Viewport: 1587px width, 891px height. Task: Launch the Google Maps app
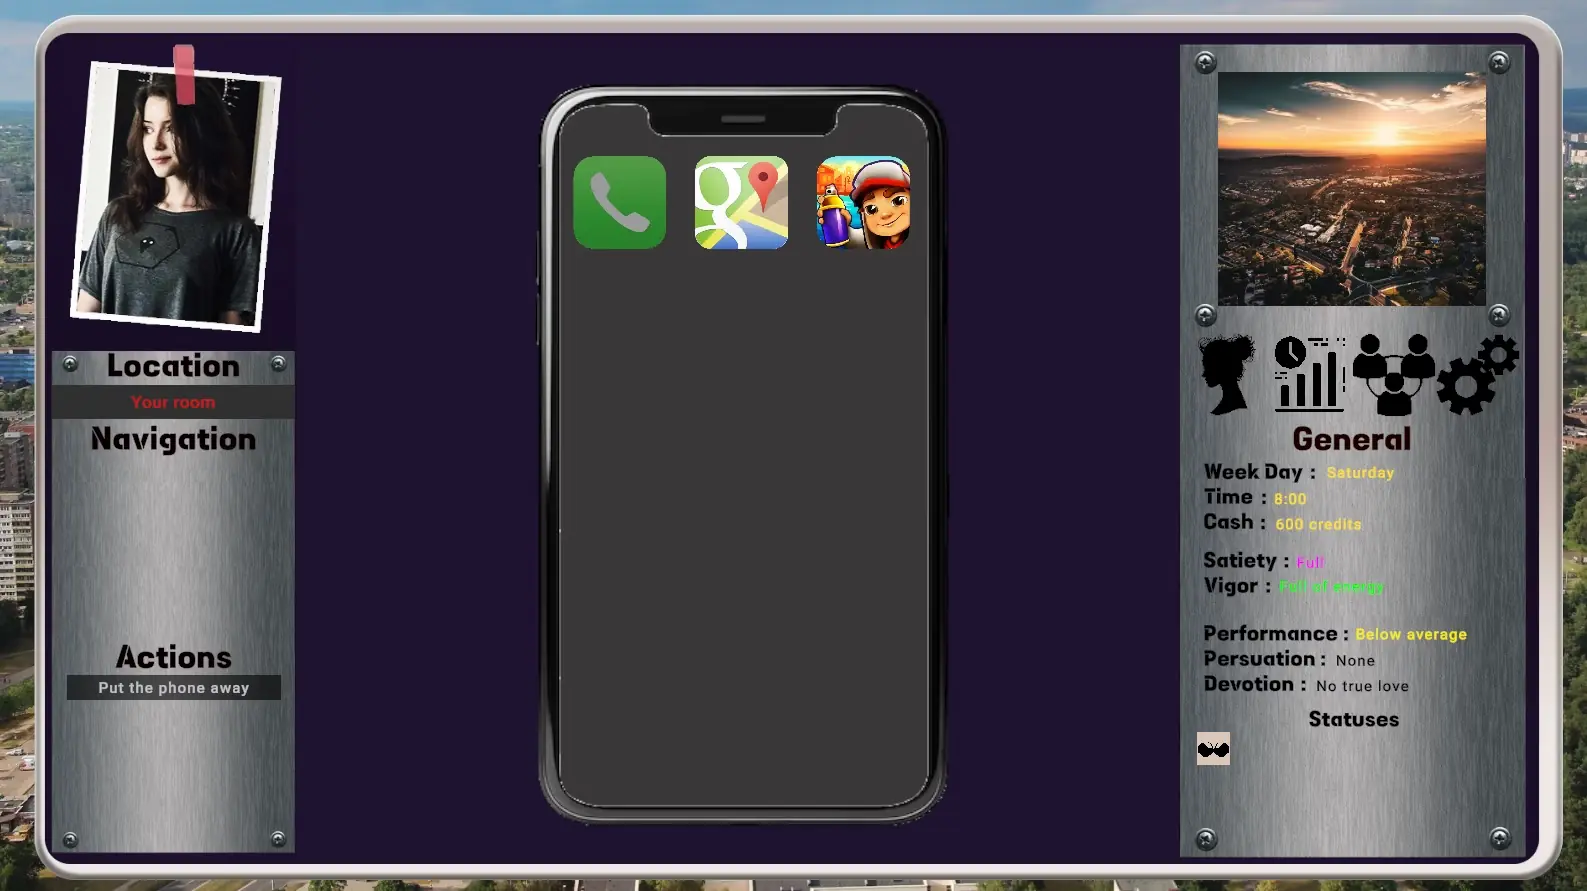click(741, 202)
